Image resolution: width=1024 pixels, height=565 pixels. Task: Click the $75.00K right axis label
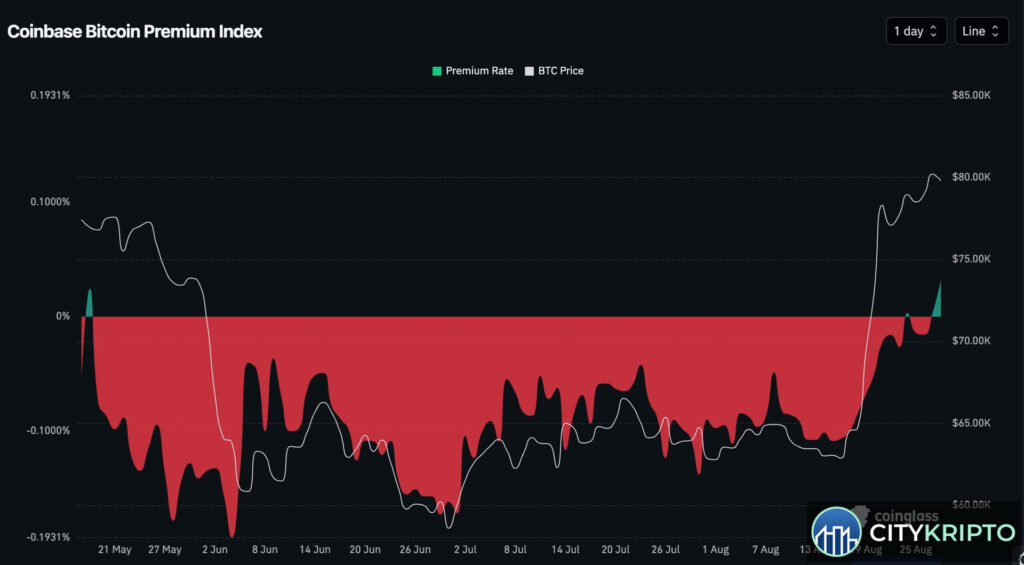tap(970, 259)
